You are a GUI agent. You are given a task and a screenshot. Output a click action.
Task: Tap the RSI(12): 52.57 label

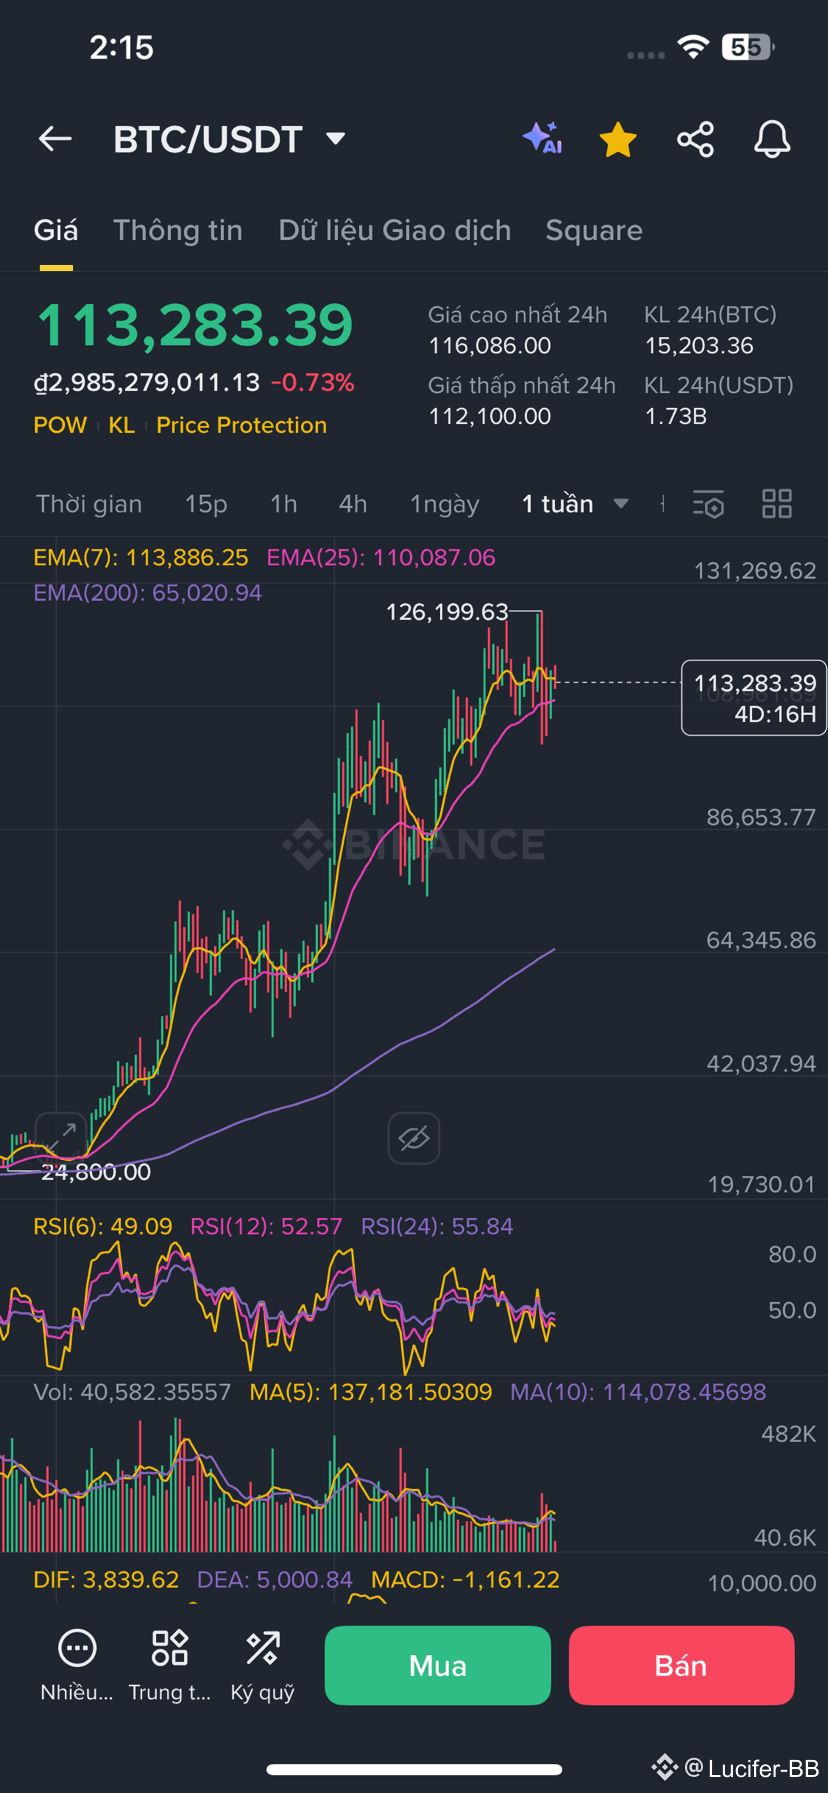266,1226
